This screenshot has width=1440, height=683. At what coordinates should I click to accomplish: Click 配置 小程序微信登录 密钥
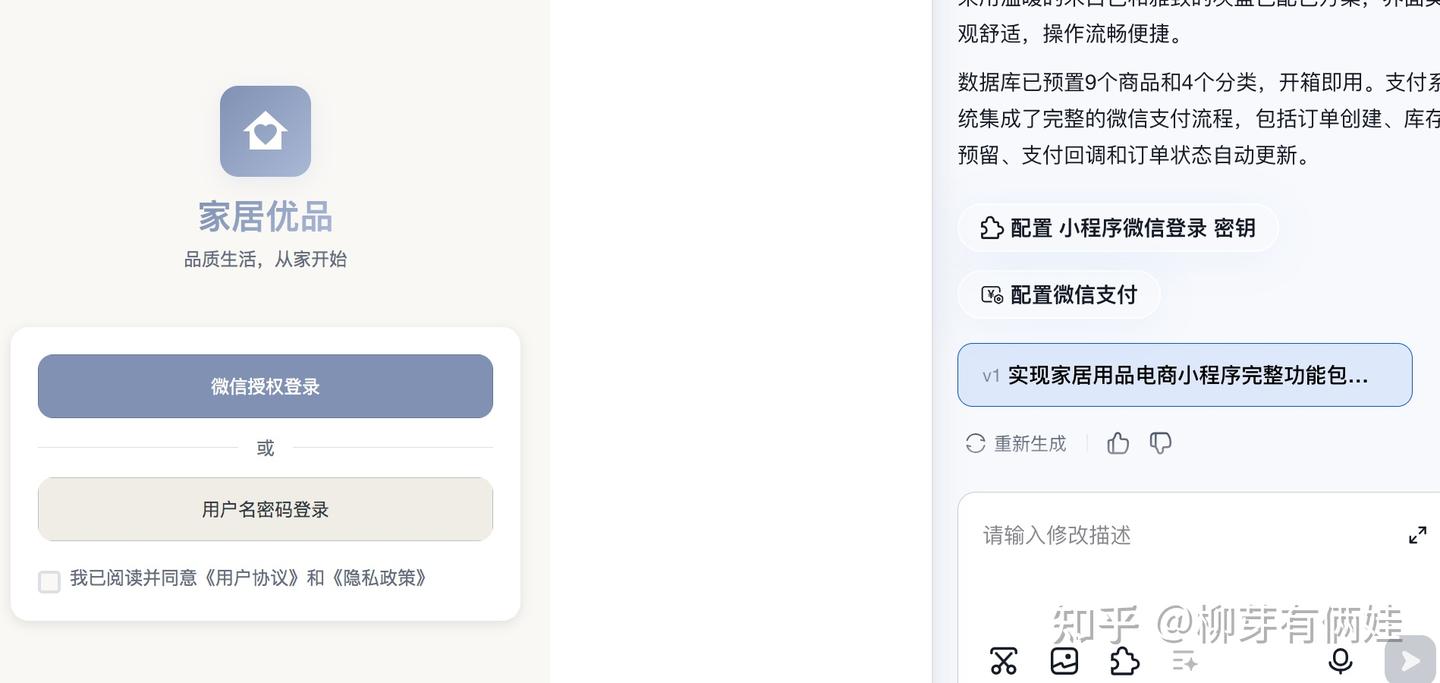click(x=1118, y=226)
